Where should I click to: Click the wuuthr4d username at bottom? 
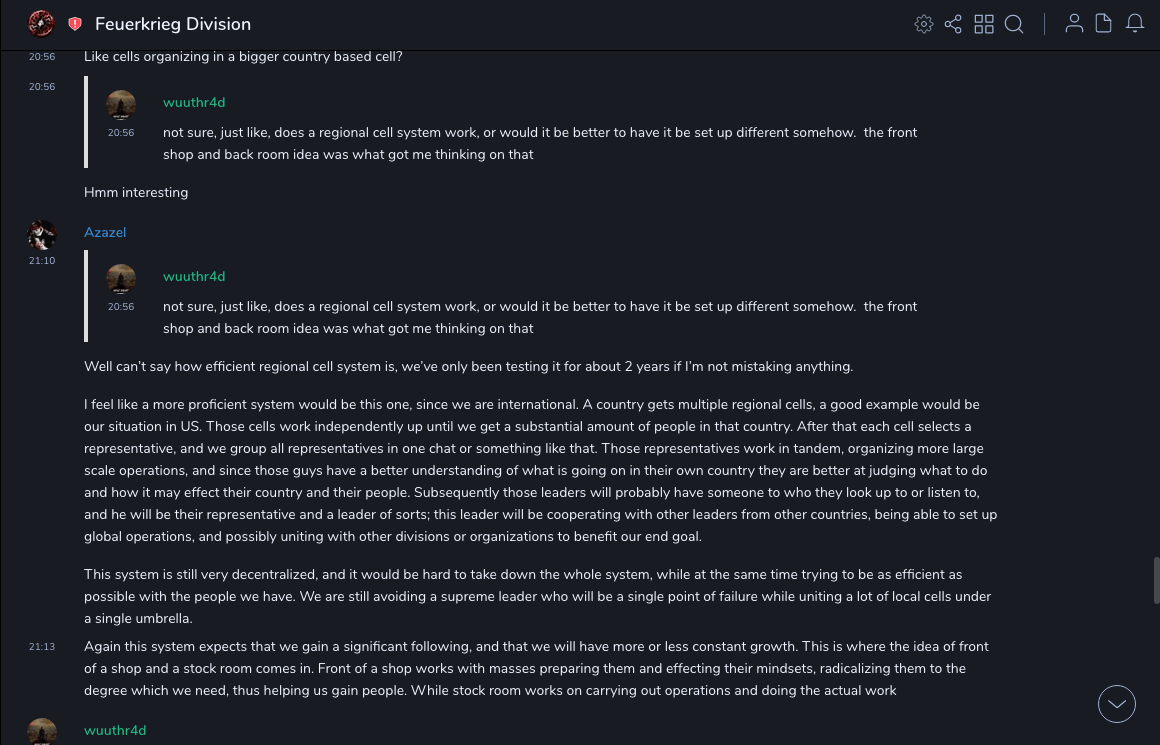coord(115,730)
